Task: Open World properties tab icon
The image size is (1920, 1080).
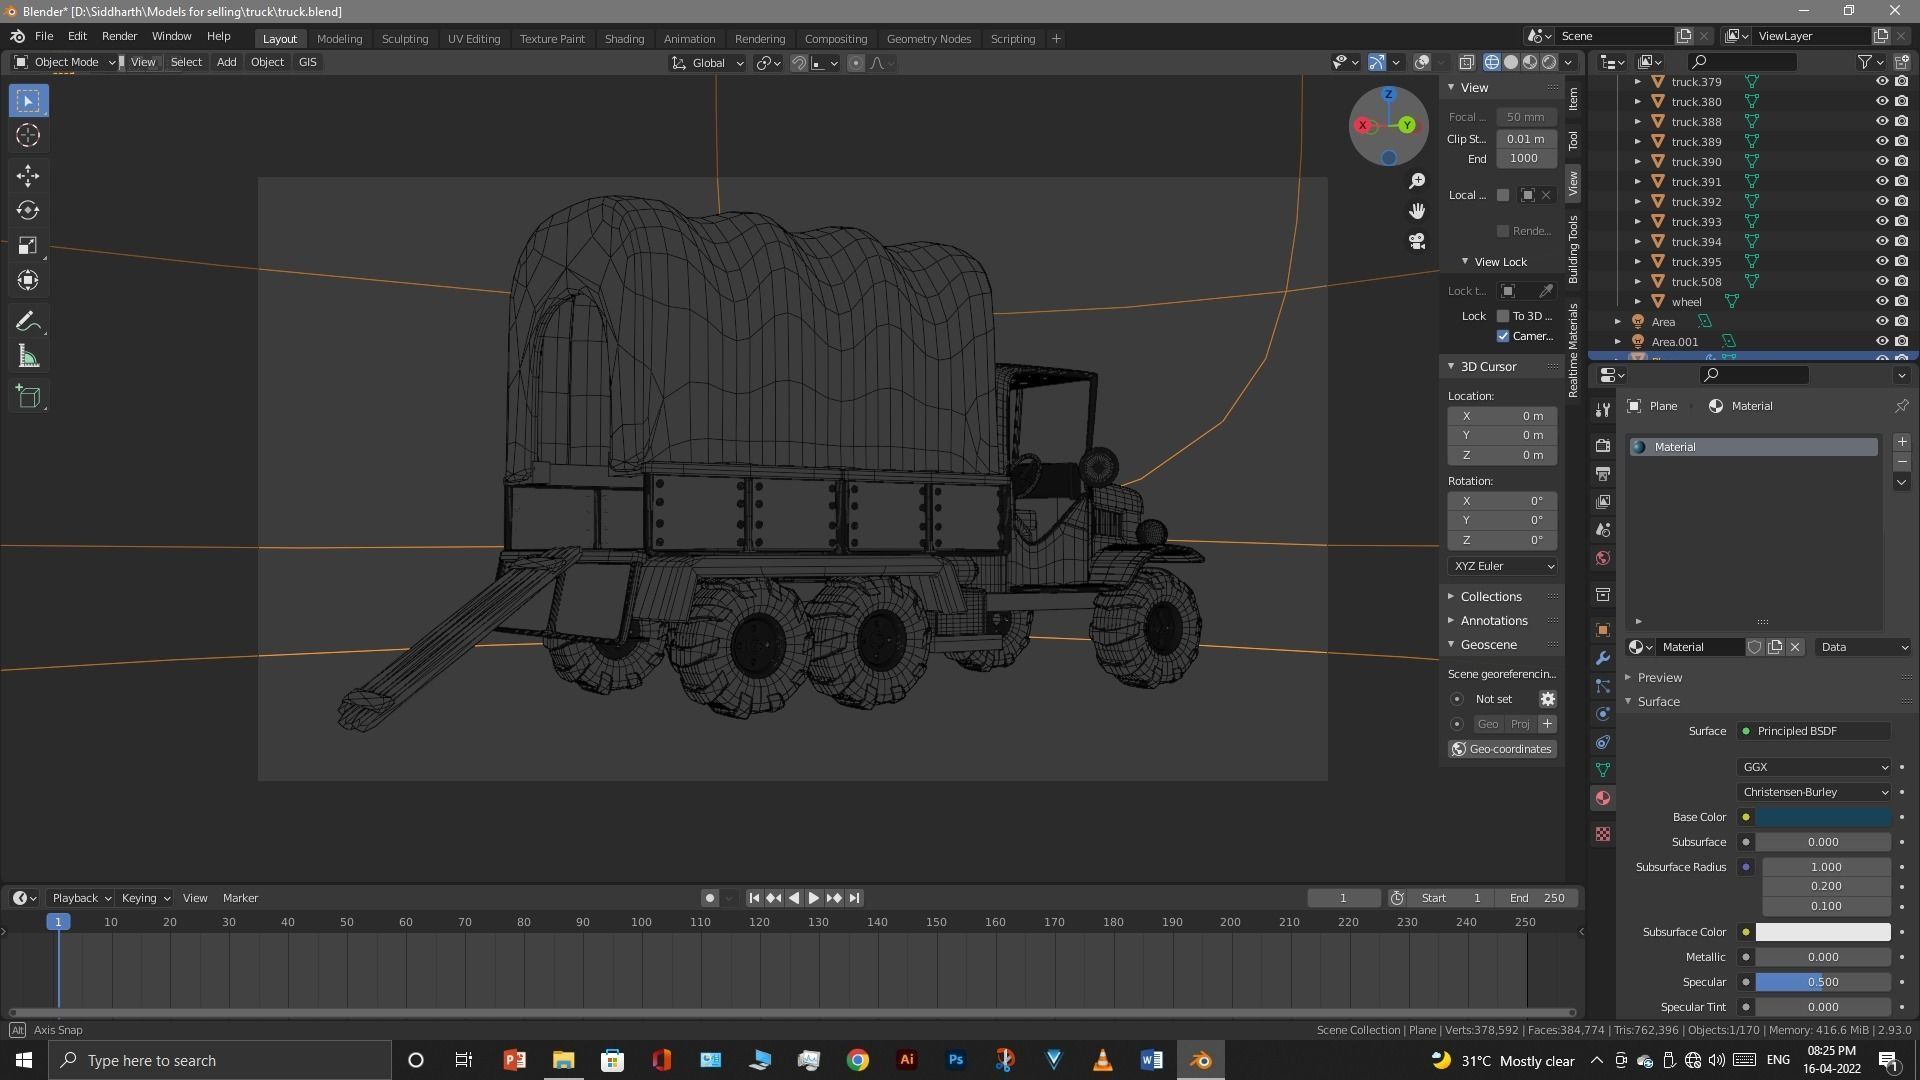Action: [1603, 558]
